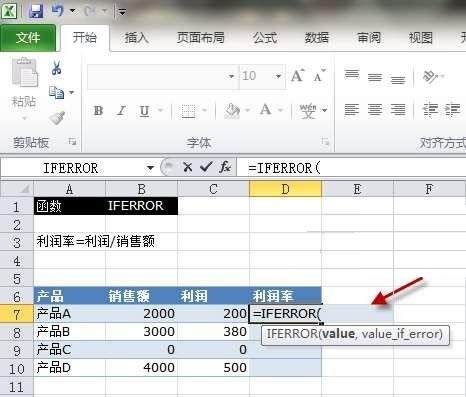
Task: Click the Cut scissors icon
Action: (x=56, y=68)
